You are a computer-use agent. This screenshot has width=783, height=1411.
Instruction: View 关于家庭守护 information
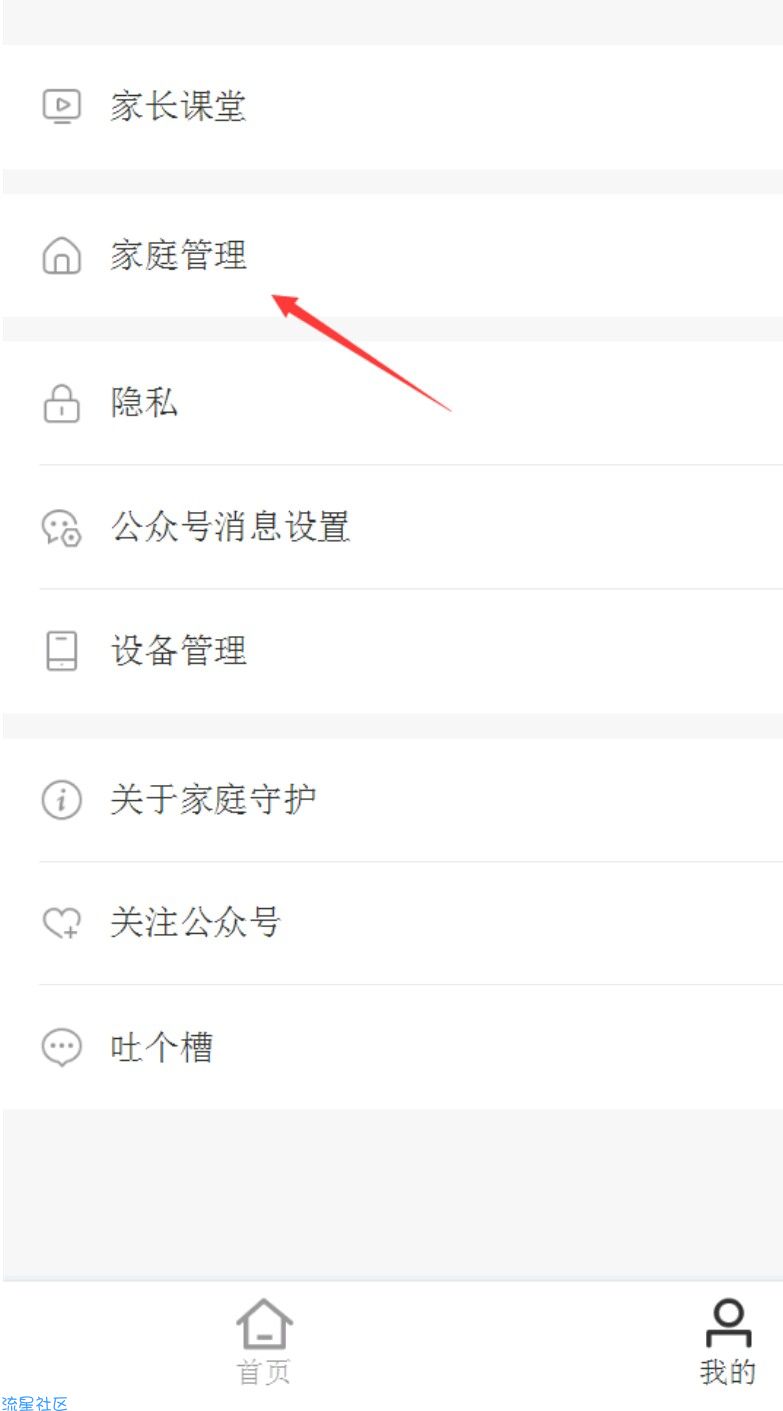[392, 800]
